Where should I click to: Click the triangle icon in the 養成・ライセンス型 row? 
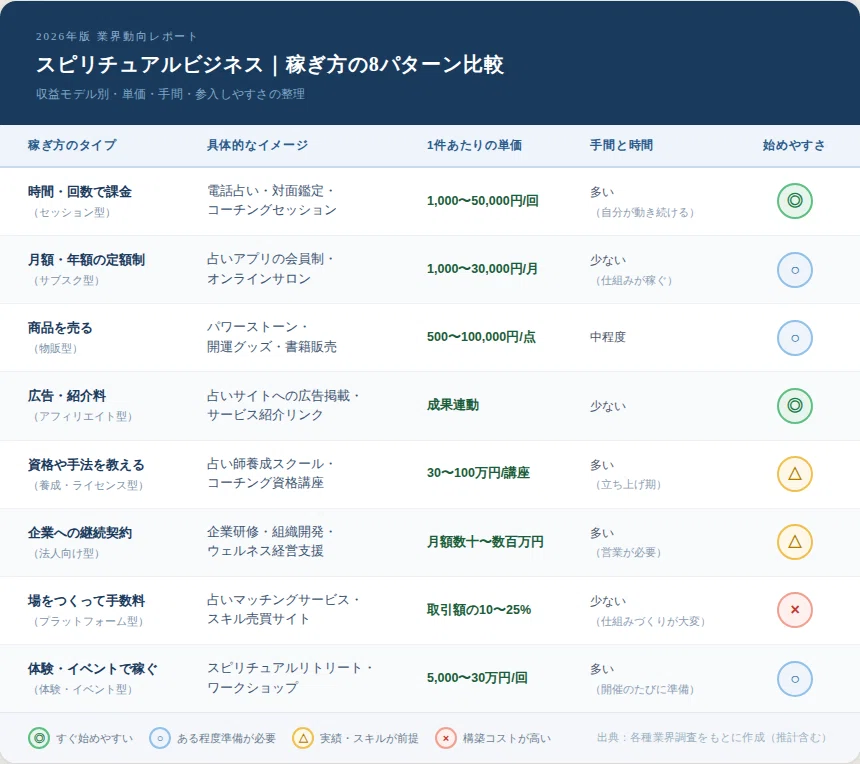click(x=794, y=474)
